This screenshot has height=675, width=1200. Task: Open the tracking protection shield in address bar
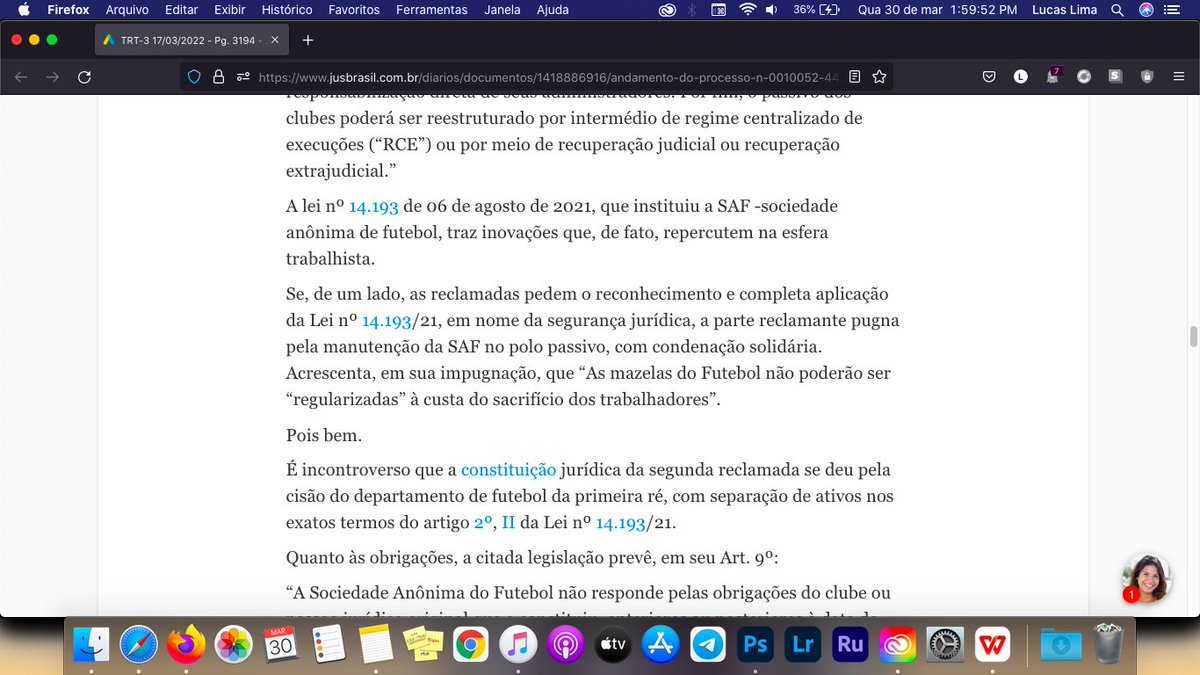[x=195, y=77]
